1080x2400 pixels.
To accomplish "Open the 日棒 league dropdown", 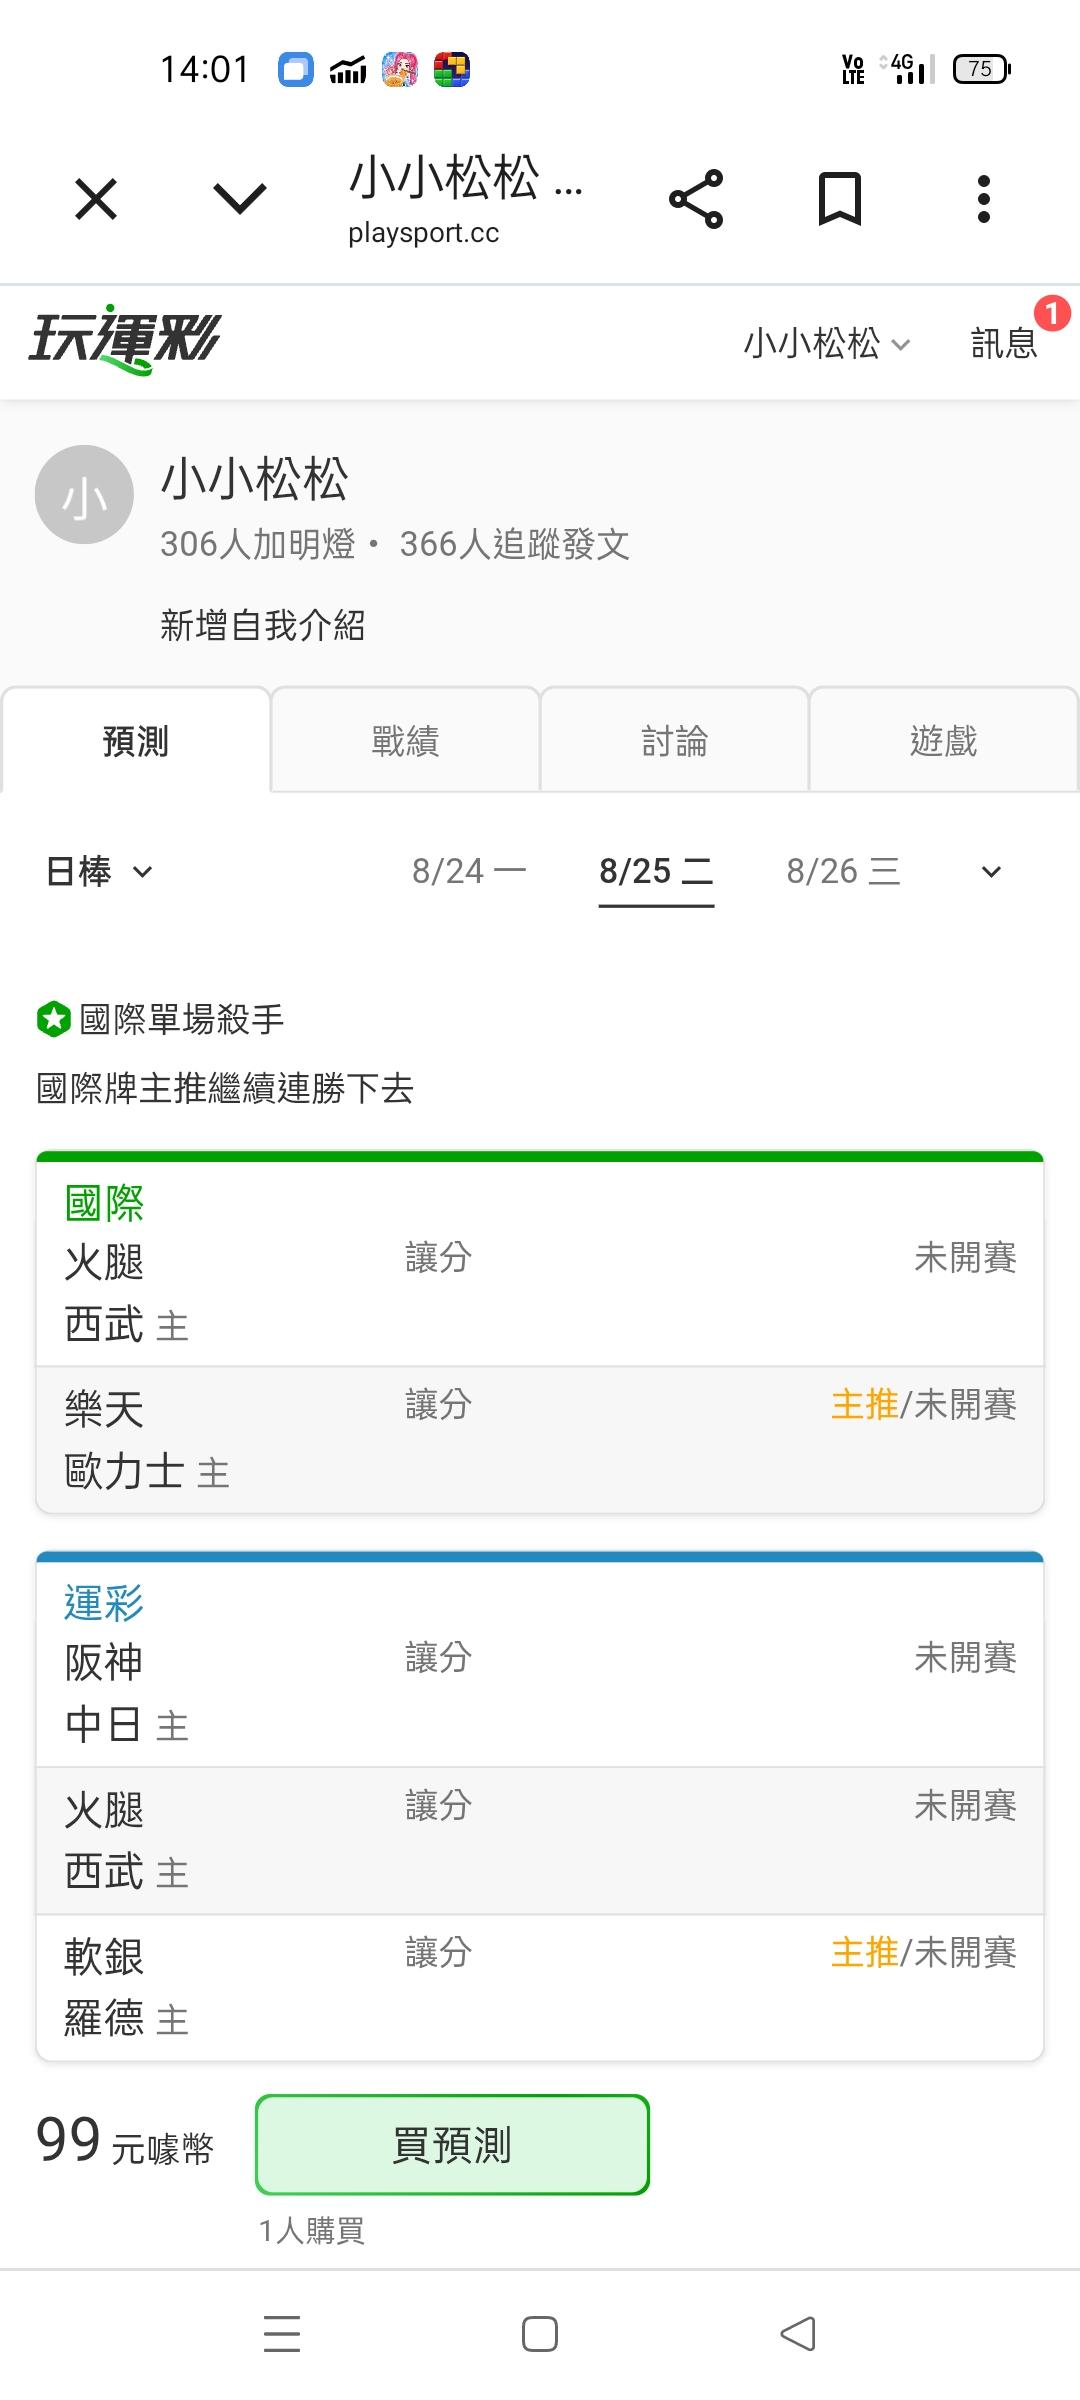I will pos(99,871).
